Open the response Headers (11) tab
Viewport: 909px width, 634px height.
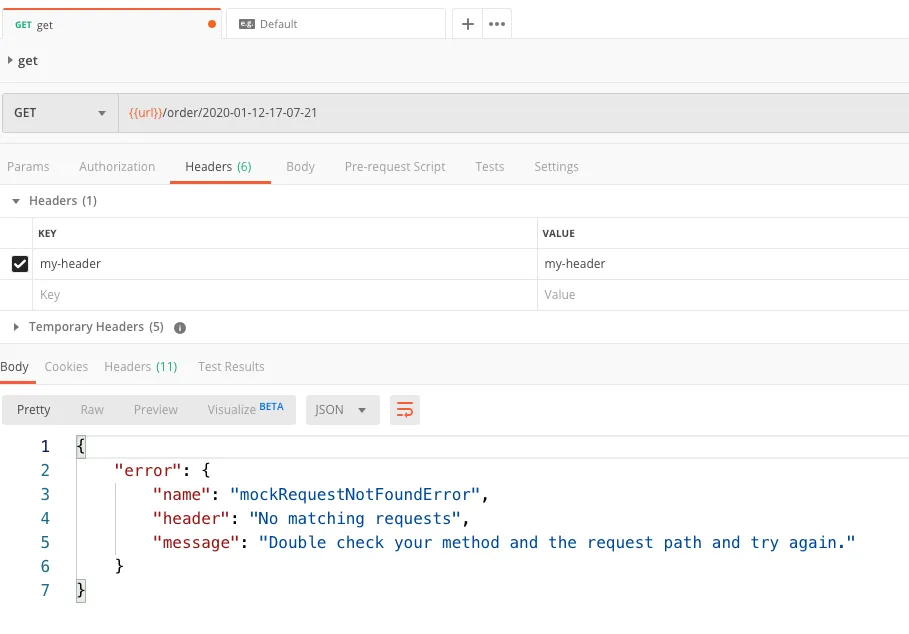(141, 366)
